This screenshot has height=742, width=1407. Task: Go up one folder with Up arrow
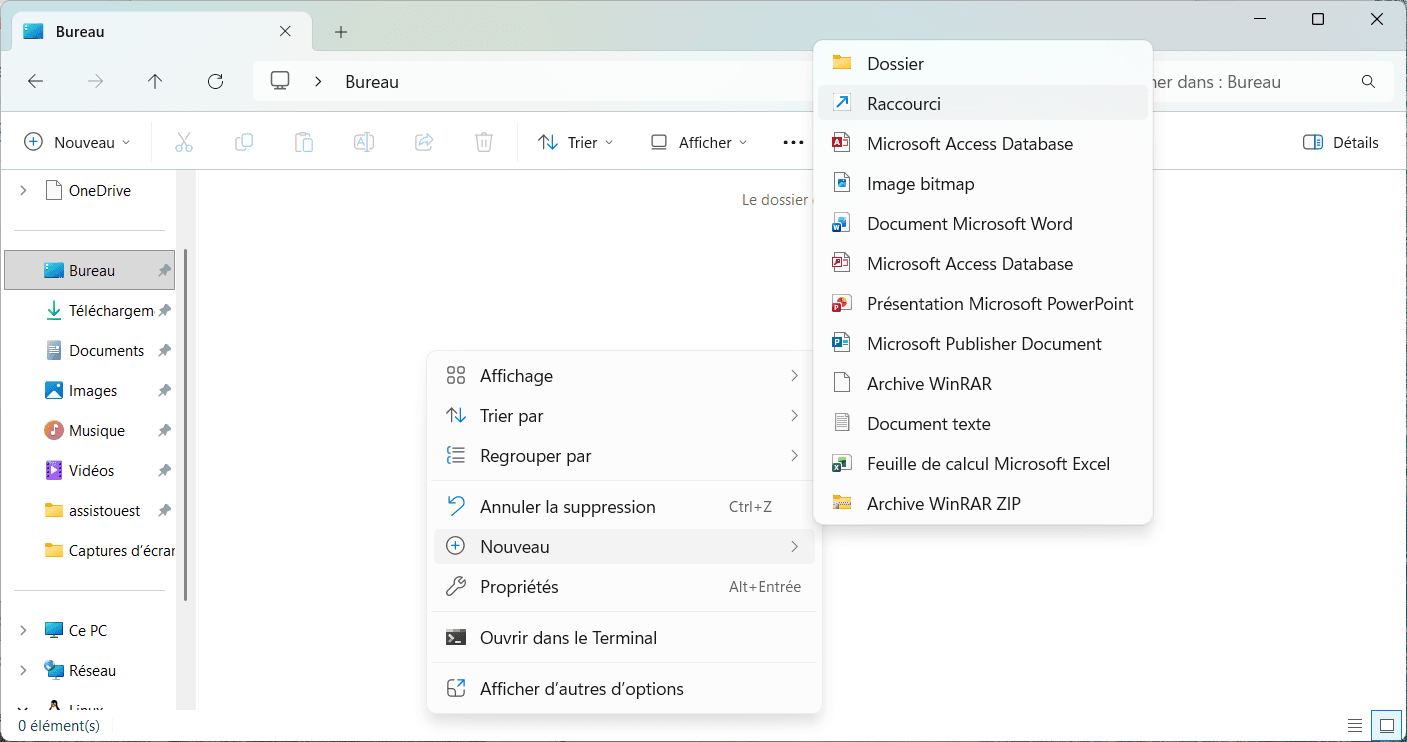(155, 82)
